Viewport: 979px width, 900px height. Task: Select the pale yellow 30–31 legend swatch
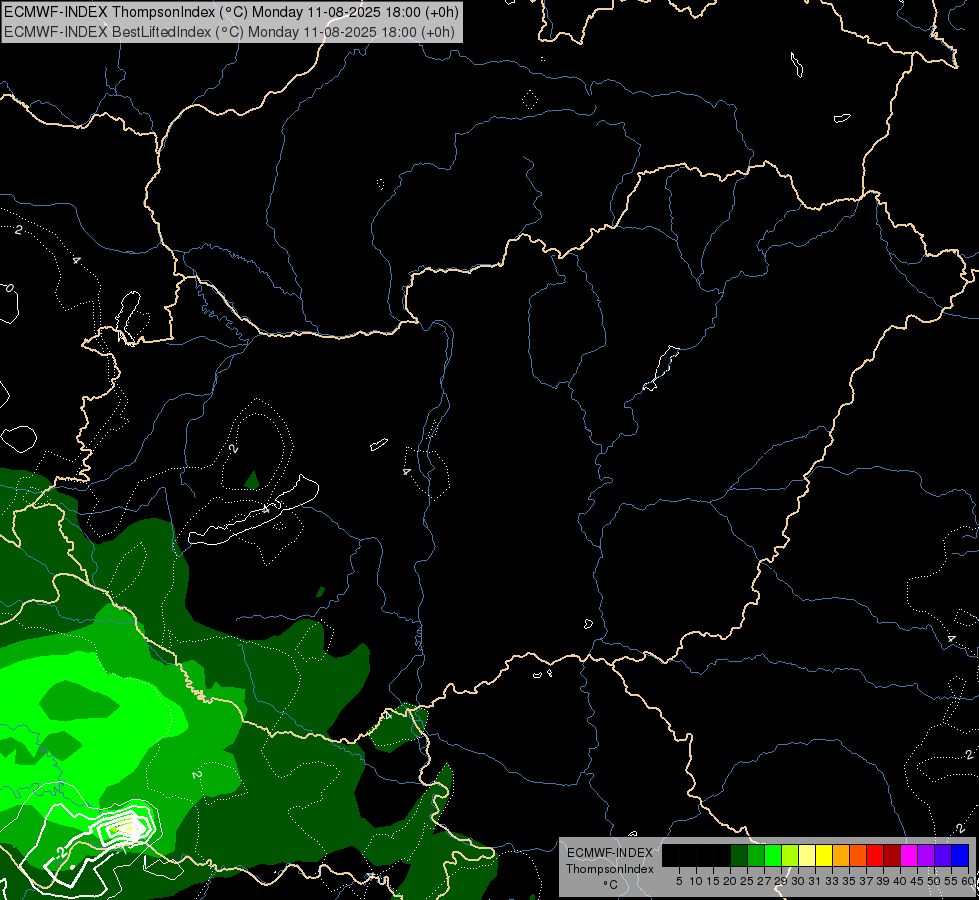807,855
